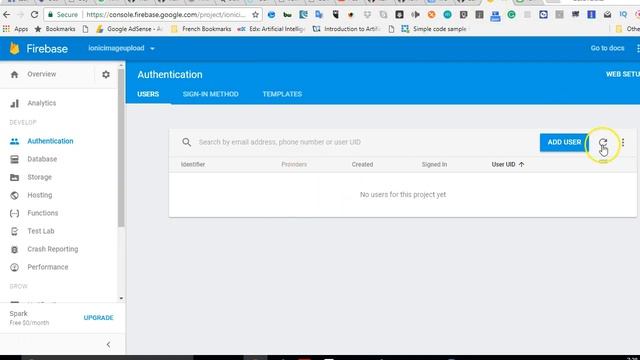Click the Hosting globe icon
Image resolution: width=640 pixels, height=360 pixels.
[15, 195]
